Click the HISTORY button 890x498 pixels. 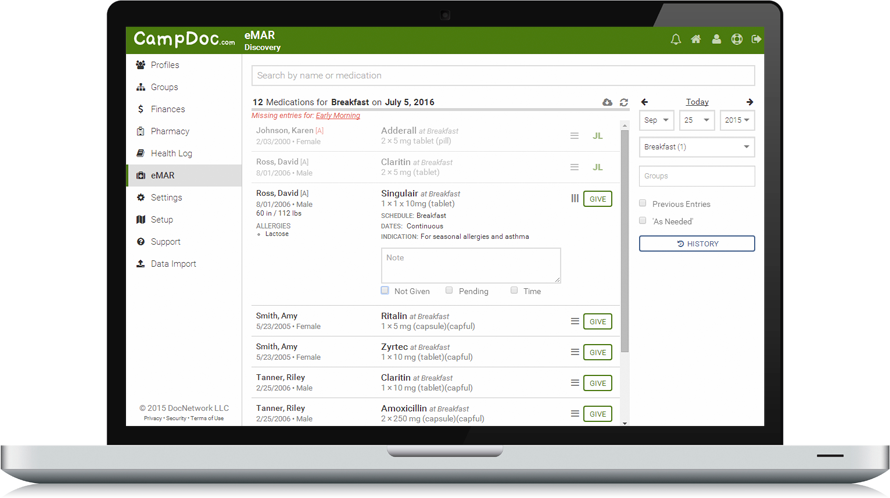click(x=697, y=244)
